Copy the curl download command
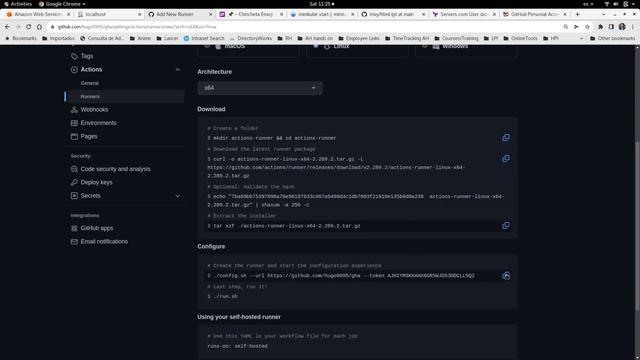Viewport: 640px width, 360px height. tap(506, 159)
